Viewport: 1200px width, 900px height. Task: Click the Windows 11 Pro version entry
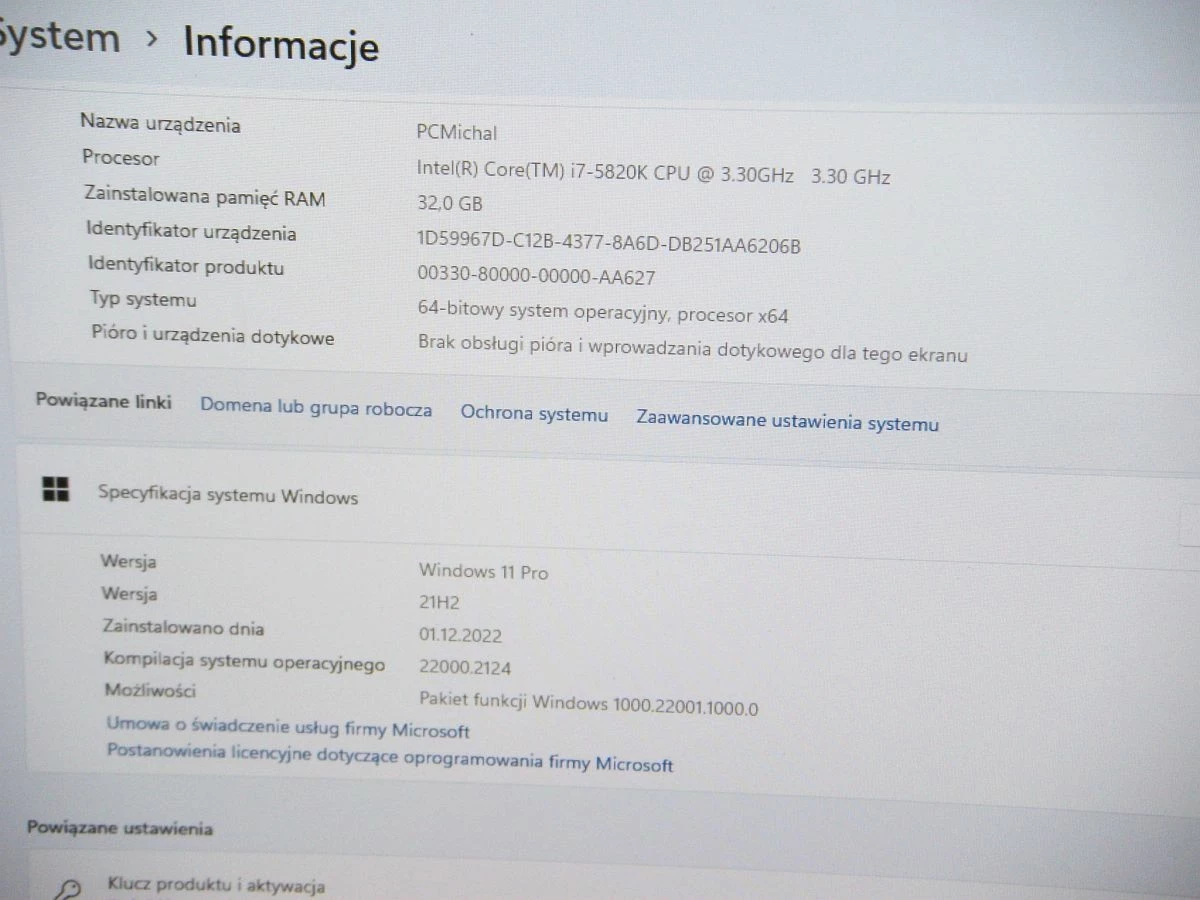(483, 572)
